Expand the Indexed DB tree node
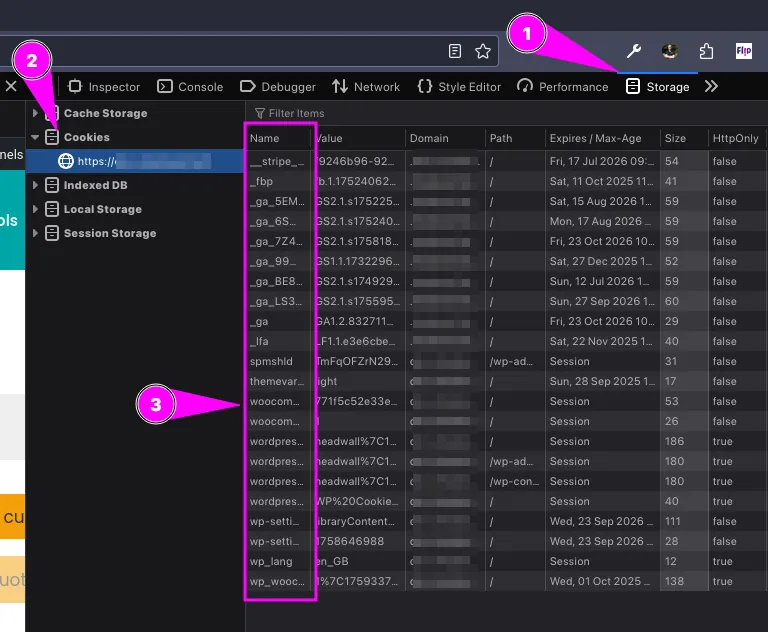This screenshot has width=768, height=632. point(36,185)
